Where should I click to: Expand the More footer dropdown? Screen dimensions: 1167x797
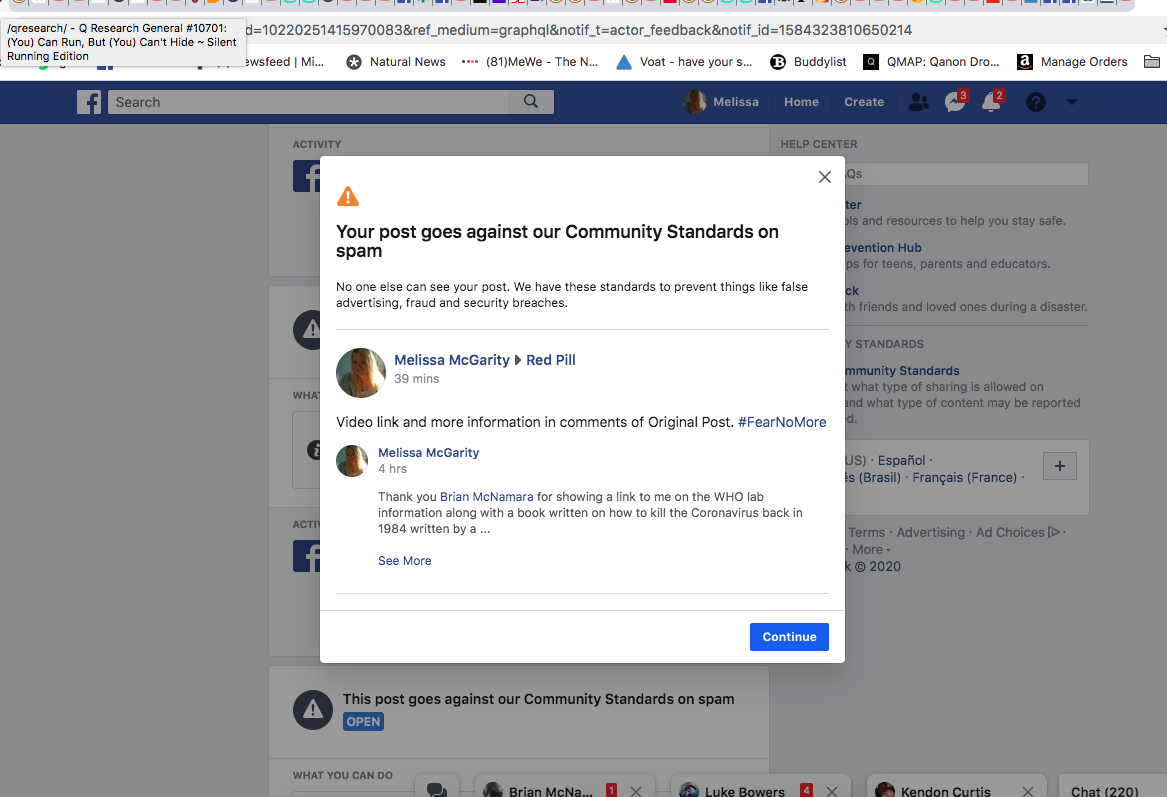pyautogui.click(x=871, y=550)
